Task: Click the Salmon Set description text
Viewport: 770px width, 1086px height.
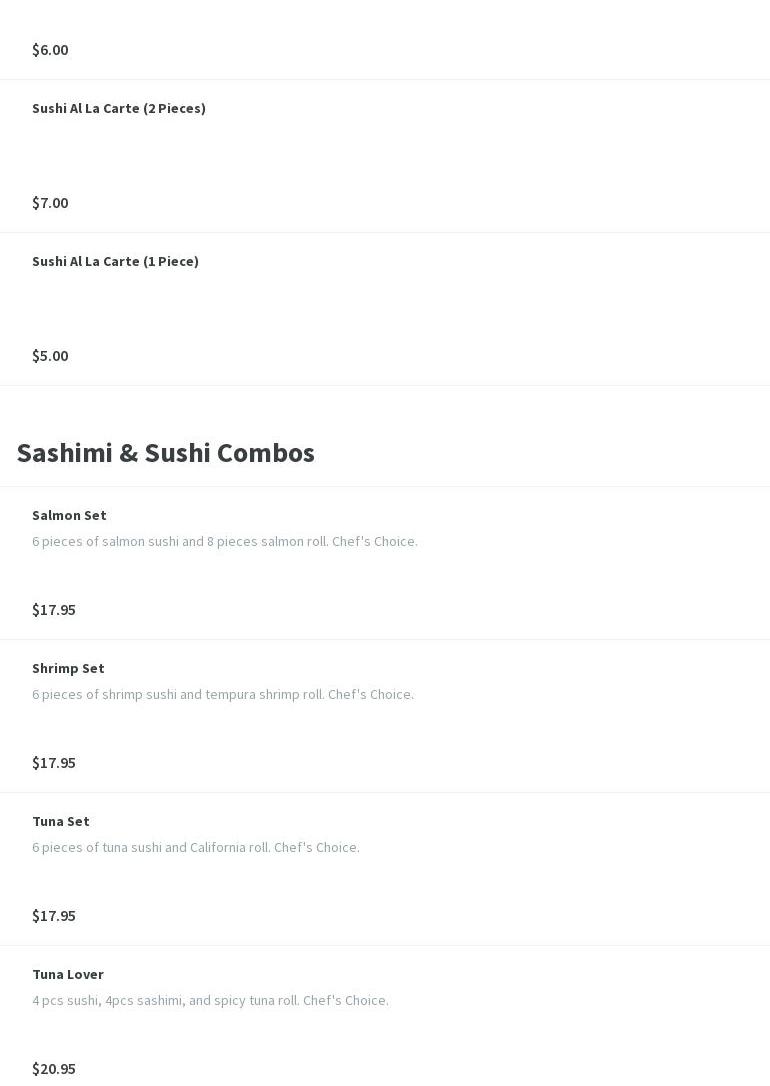Action: tap(225, 541)
